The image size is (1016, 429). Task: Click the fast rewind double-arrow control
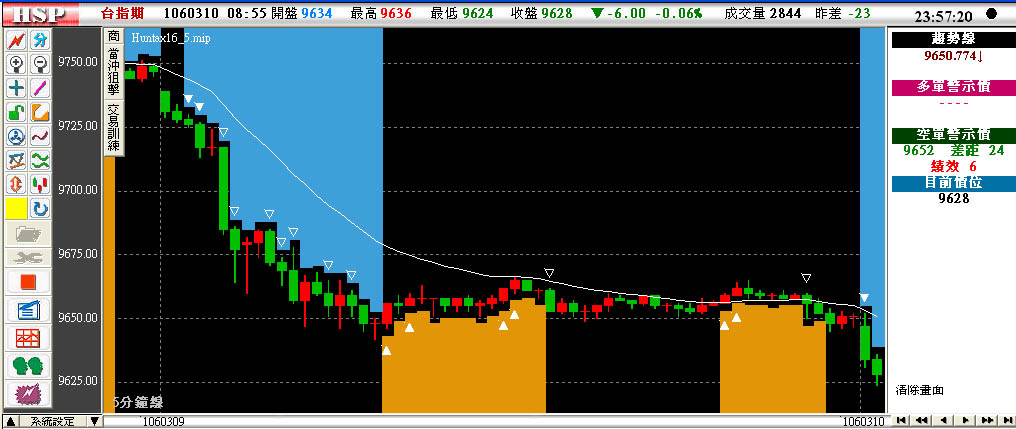tap(923, 421)
